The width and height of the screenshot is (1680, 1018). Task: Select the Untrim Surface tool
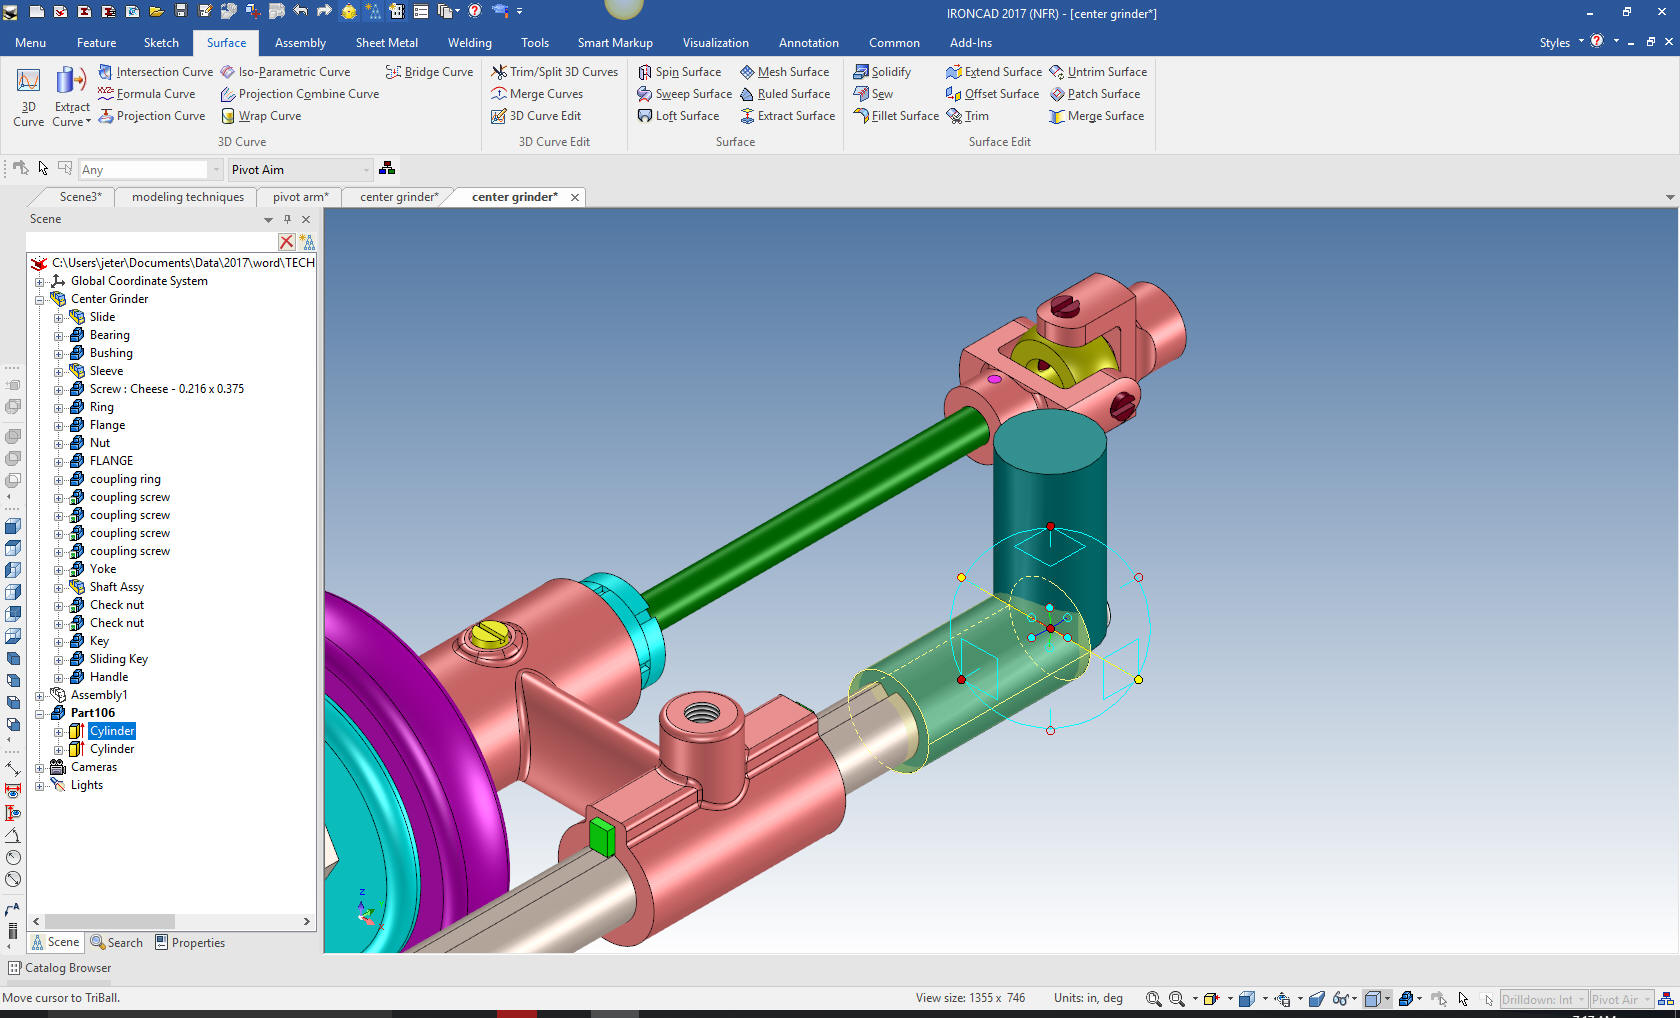1097,72
